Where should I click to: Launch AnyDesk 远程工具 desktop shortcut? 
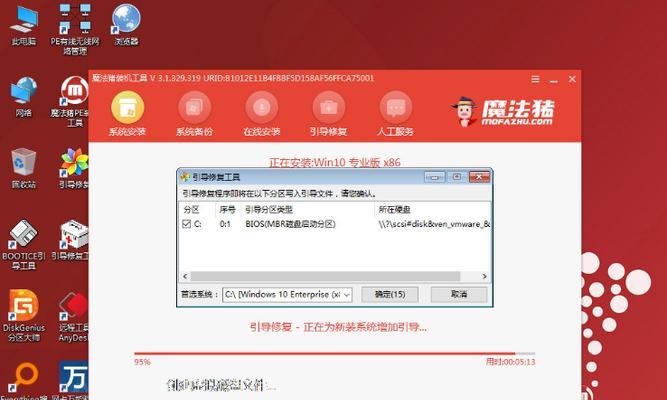tap(73, 317)
